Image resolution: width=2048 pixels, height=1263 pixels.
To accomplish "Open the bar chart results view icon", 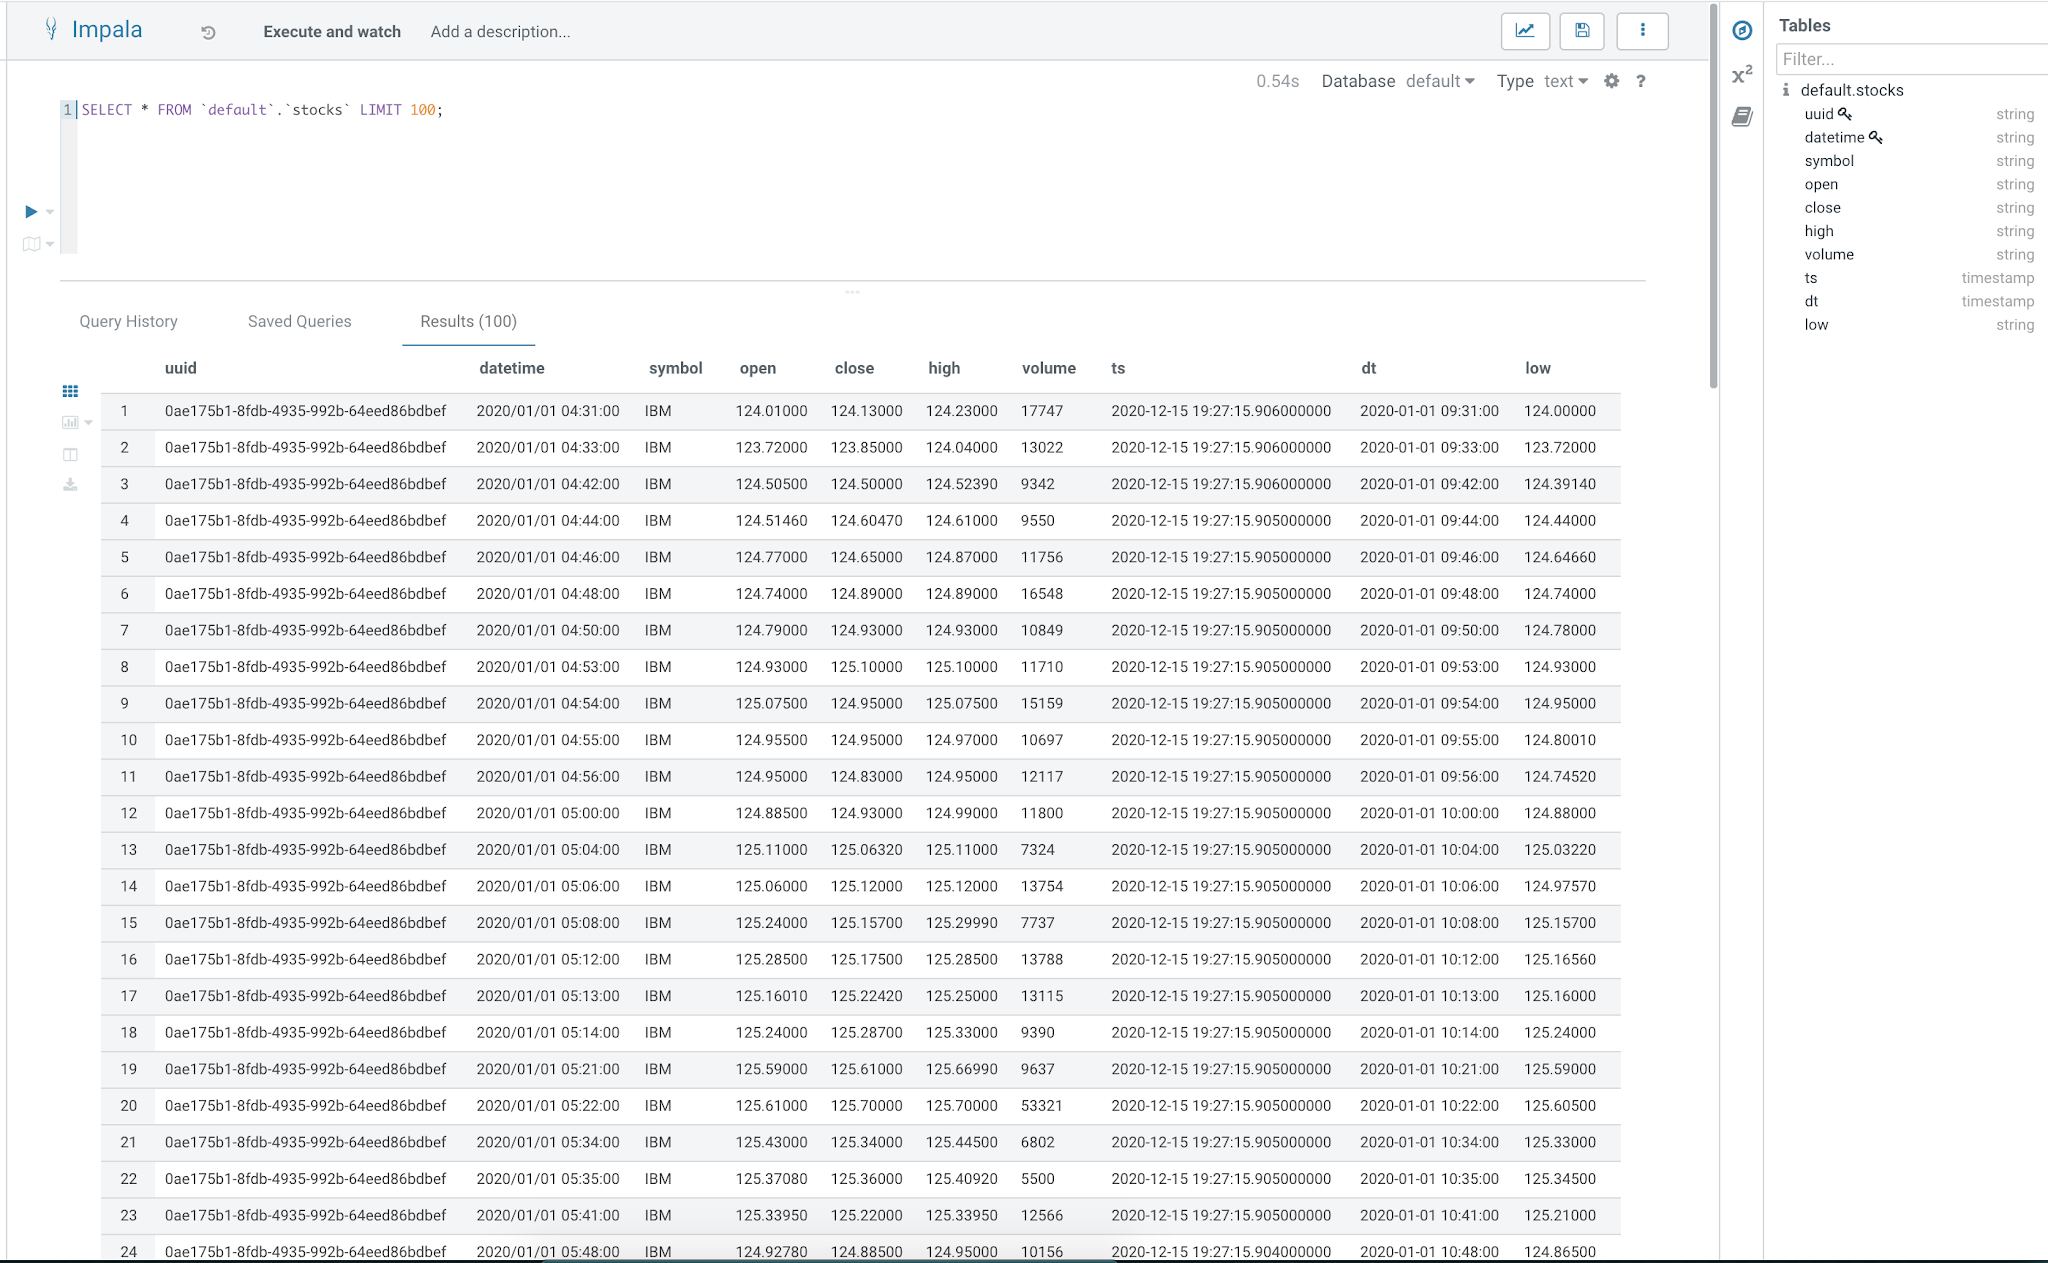I will pos(70,422).
